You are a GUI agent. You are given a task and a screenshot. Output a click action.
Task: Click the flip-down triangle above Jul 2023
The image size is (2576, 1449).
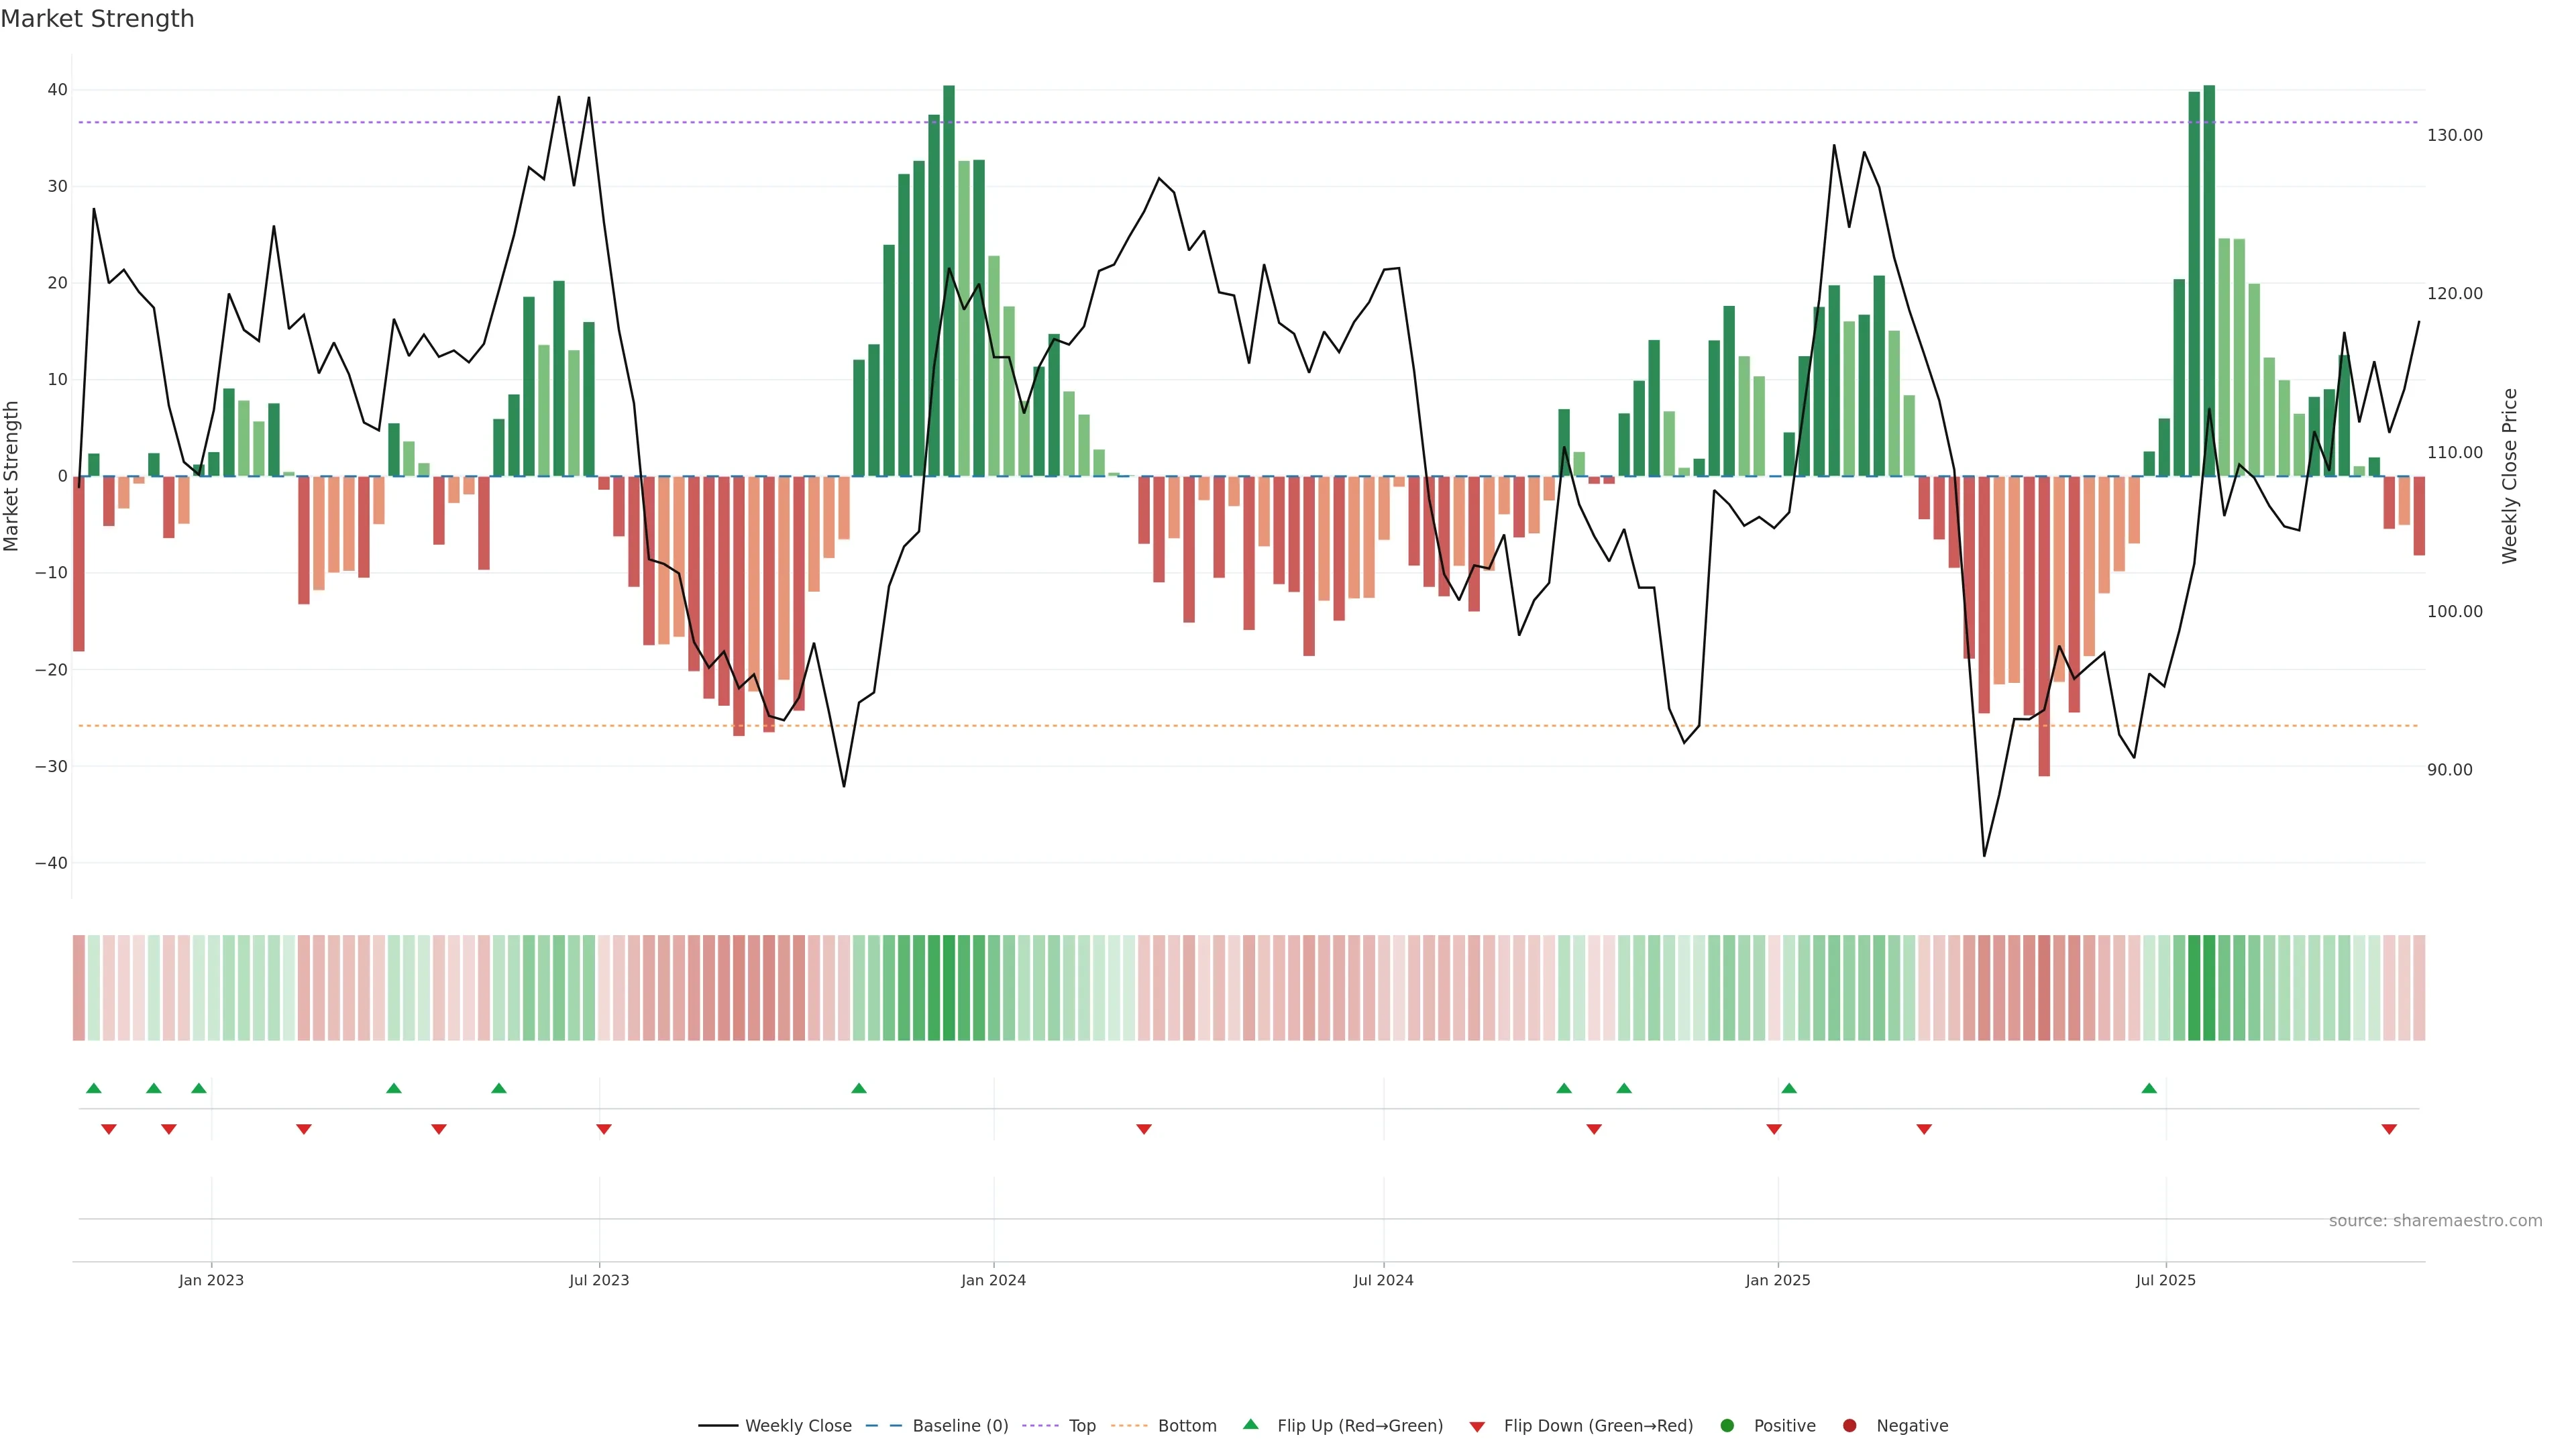pyautogui.click(x=604, y=1129)
